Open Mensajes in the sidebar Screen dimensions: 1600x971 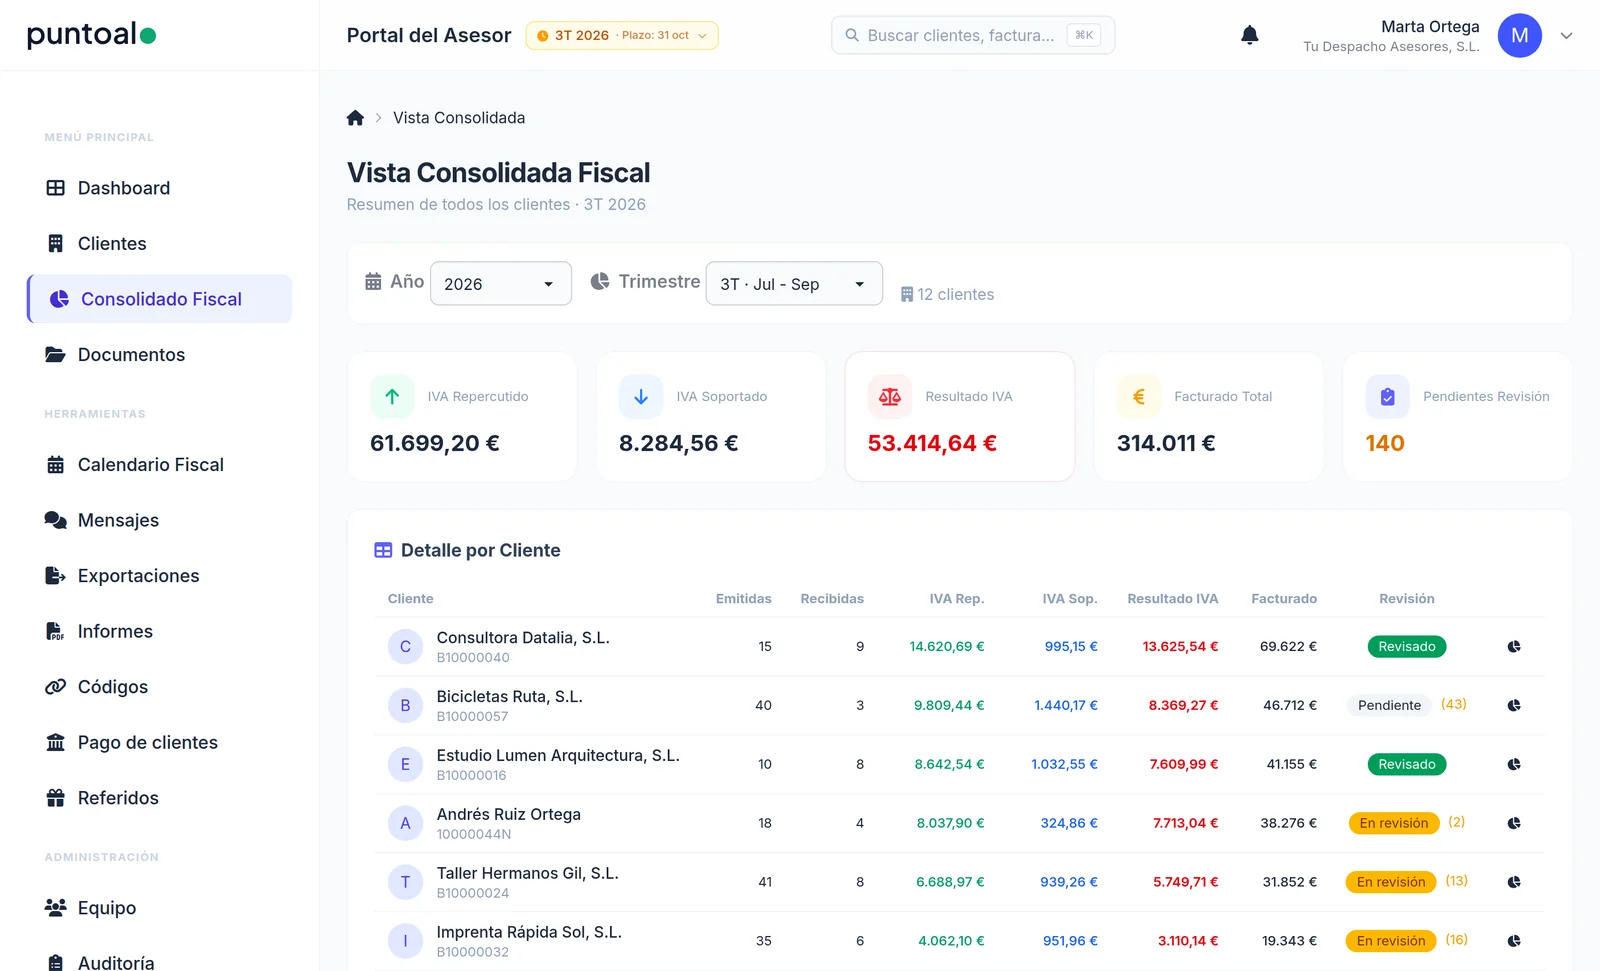(x=160, y=521)
